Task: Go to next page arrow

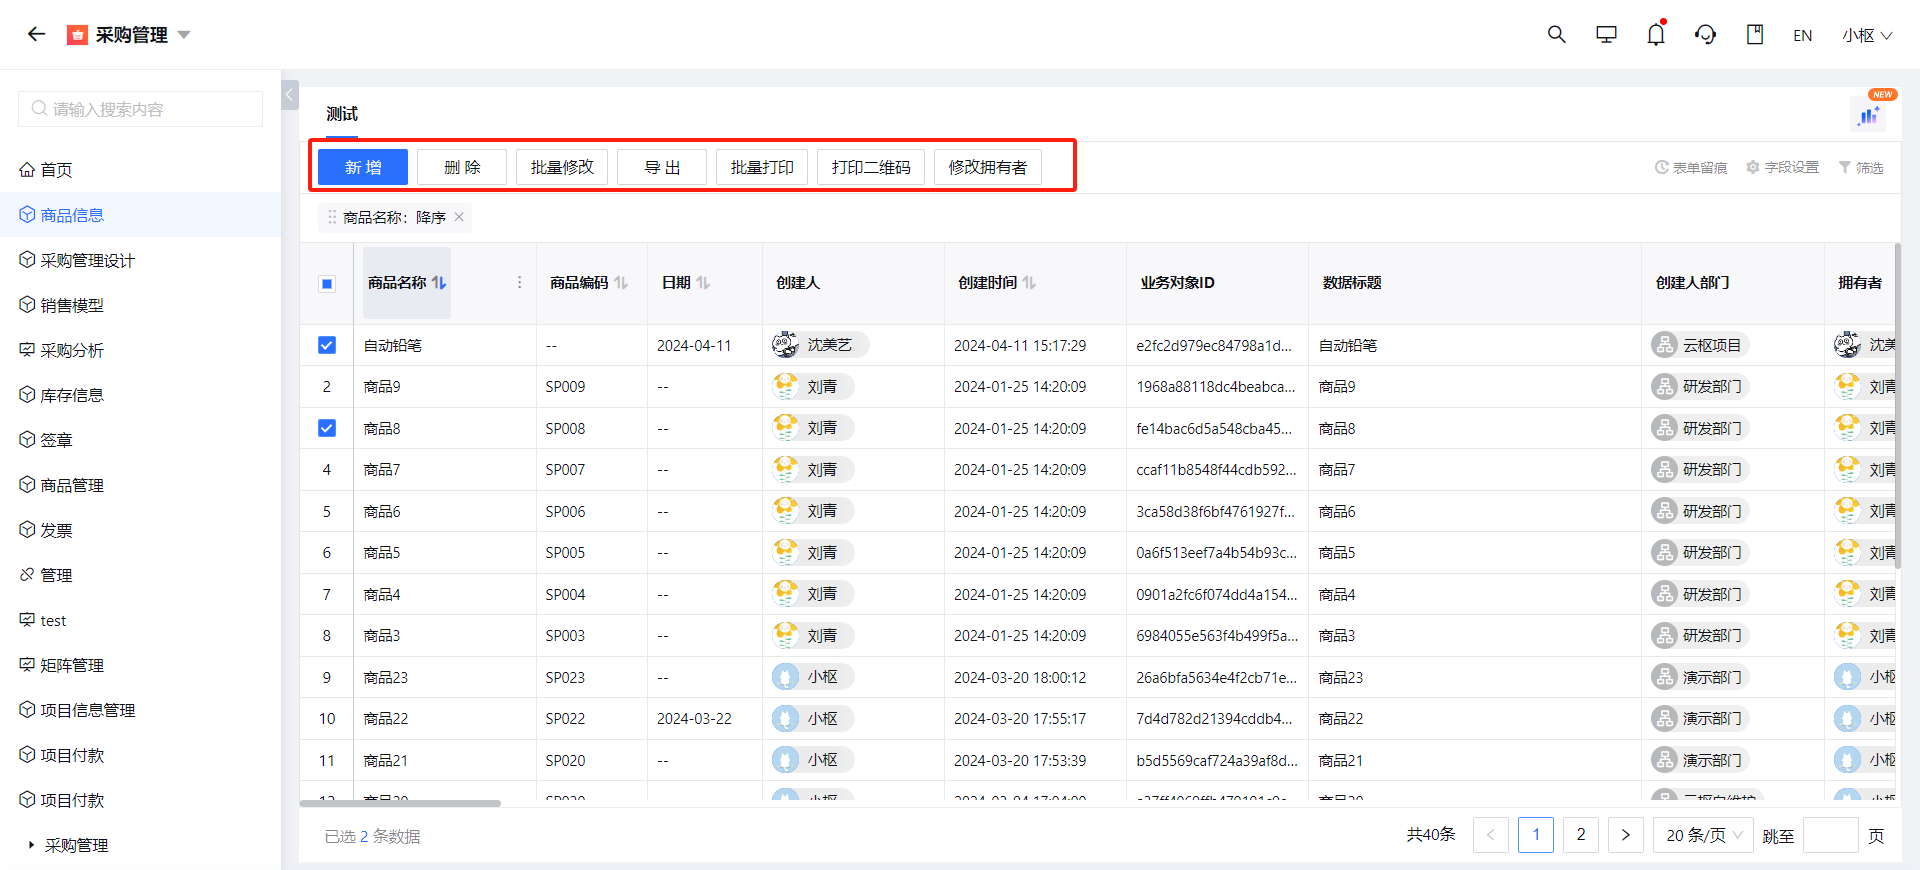Action: [x=1626, y=835]
